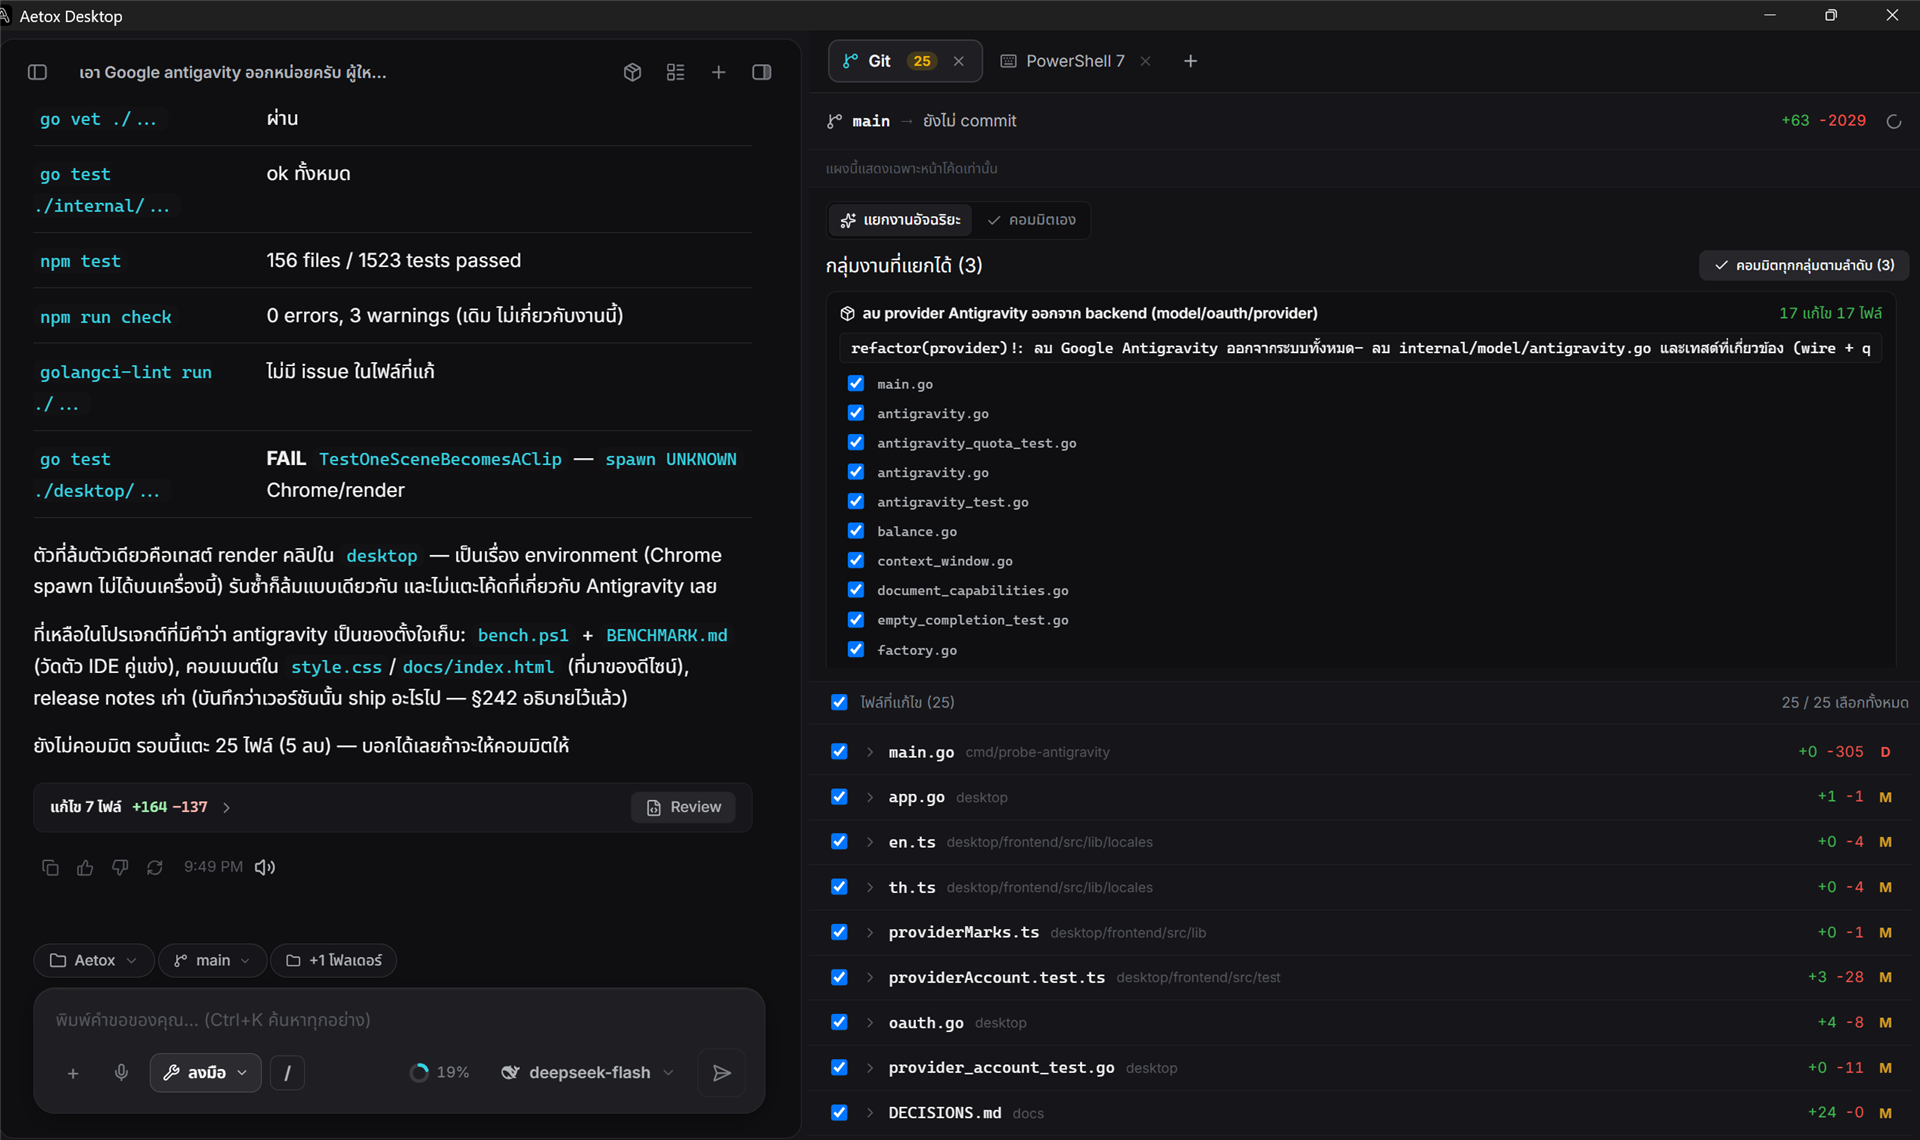Open the task list icon in chat header
This screenshot has height=1140, width=1920.
click(676, 72)
